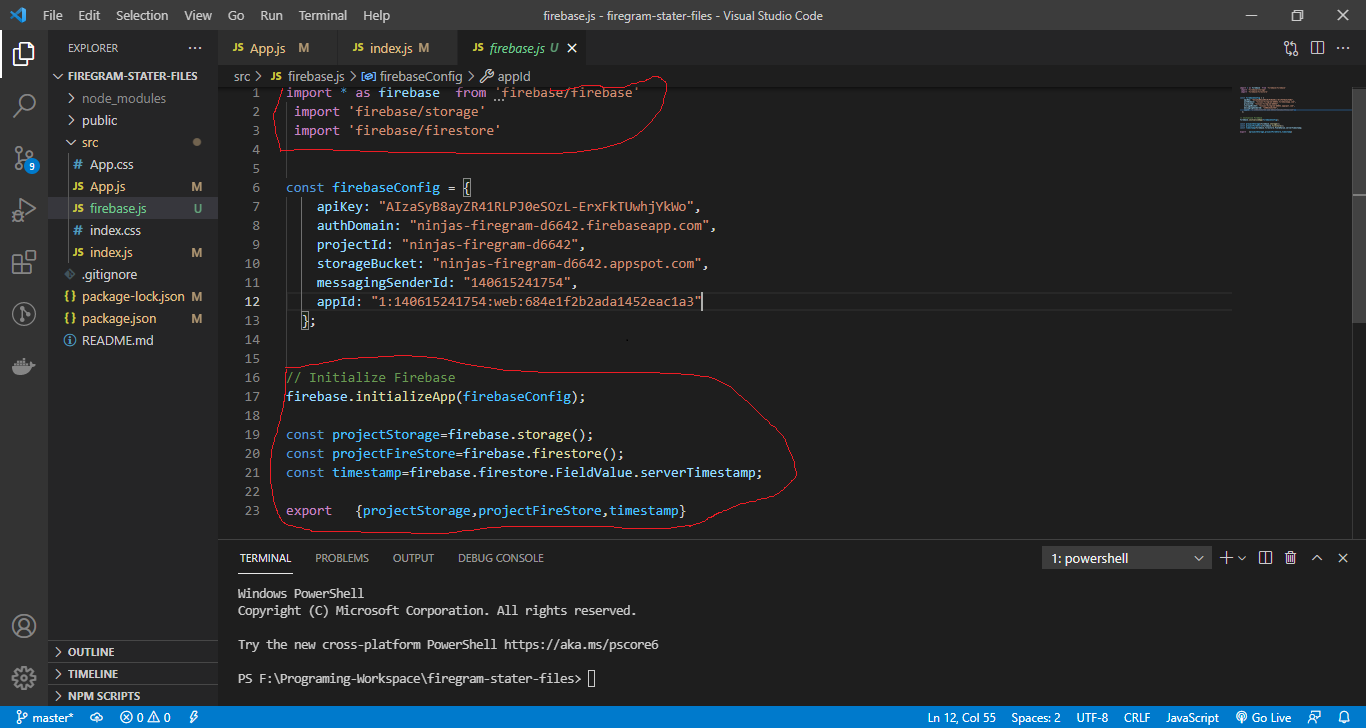This screenshot has height=728, width=1366.
Task: Open App.css in file explorer
Action: pyautogui.click(x=133, y=164)
